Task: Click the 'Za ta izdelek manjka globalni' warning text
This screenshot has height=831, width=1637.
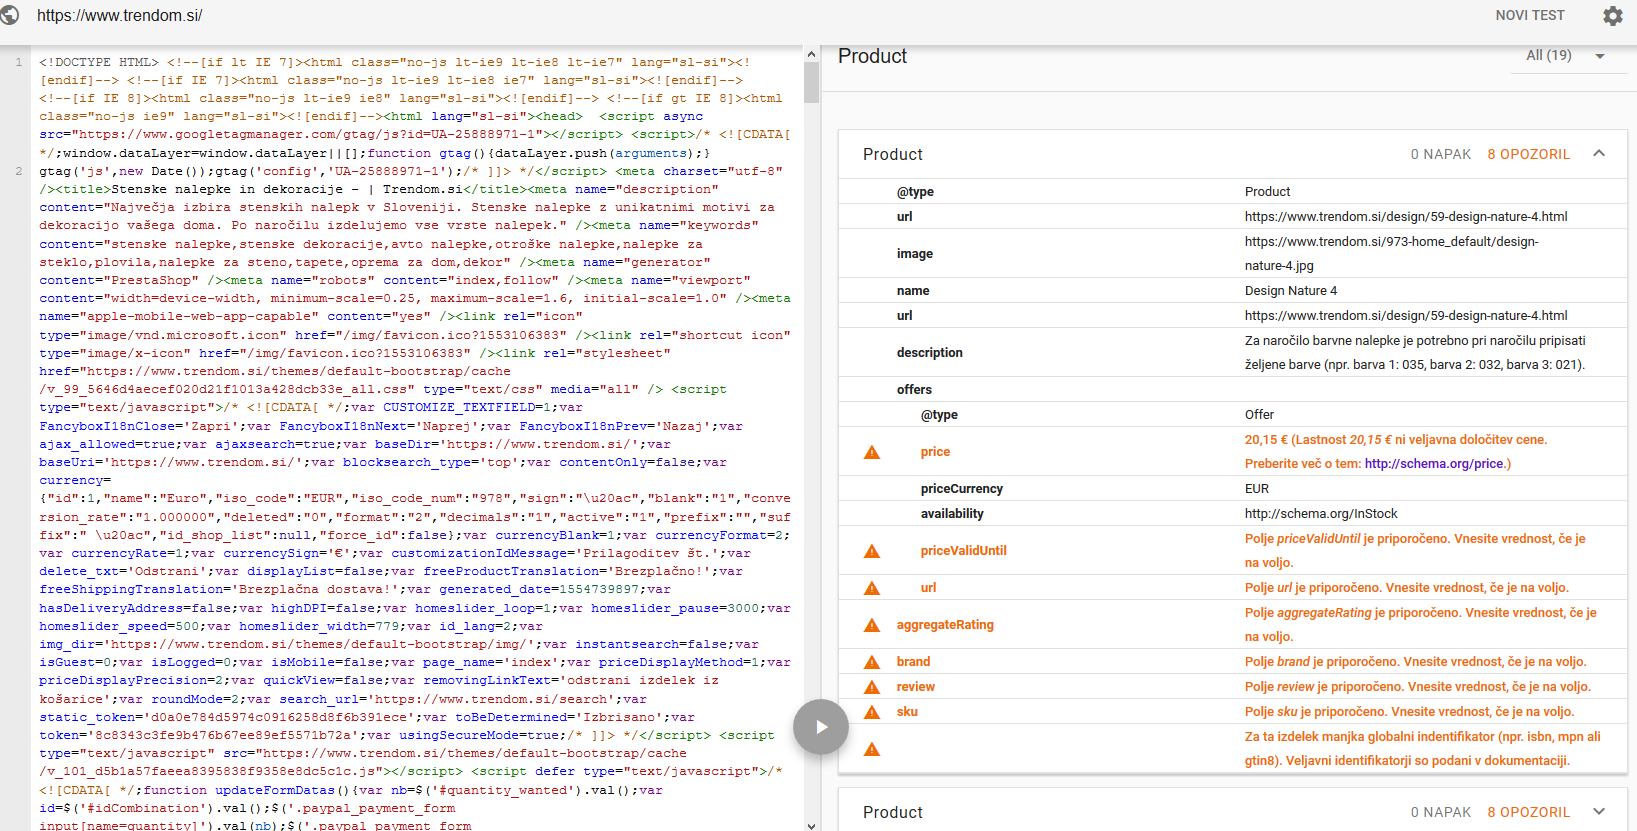Action: [x=1422, y=749]
